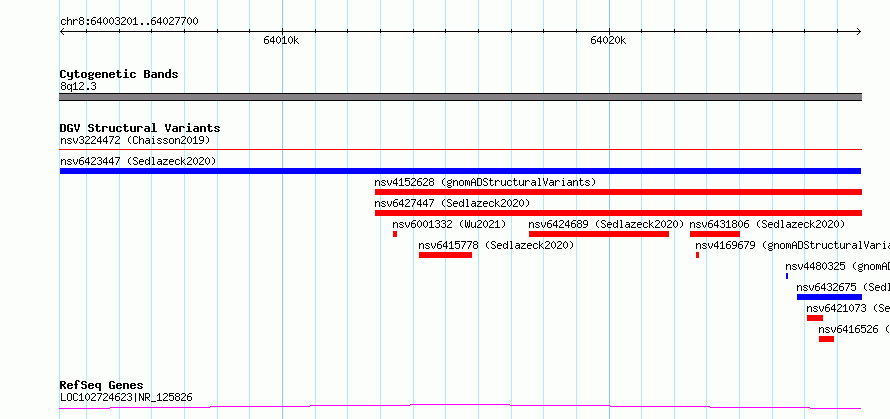
Task: Open the LOC102724623|NR_125826 gene label
Action: (x=126, y=397)
